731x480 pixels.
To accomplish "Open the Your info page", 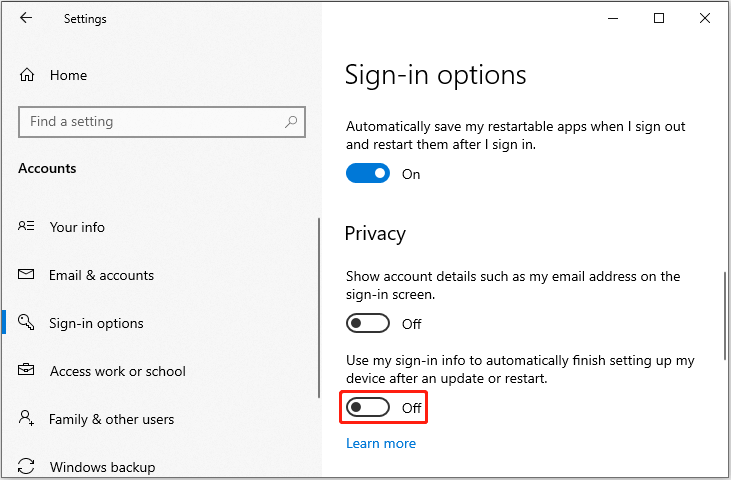I will [x=77, y=227].
